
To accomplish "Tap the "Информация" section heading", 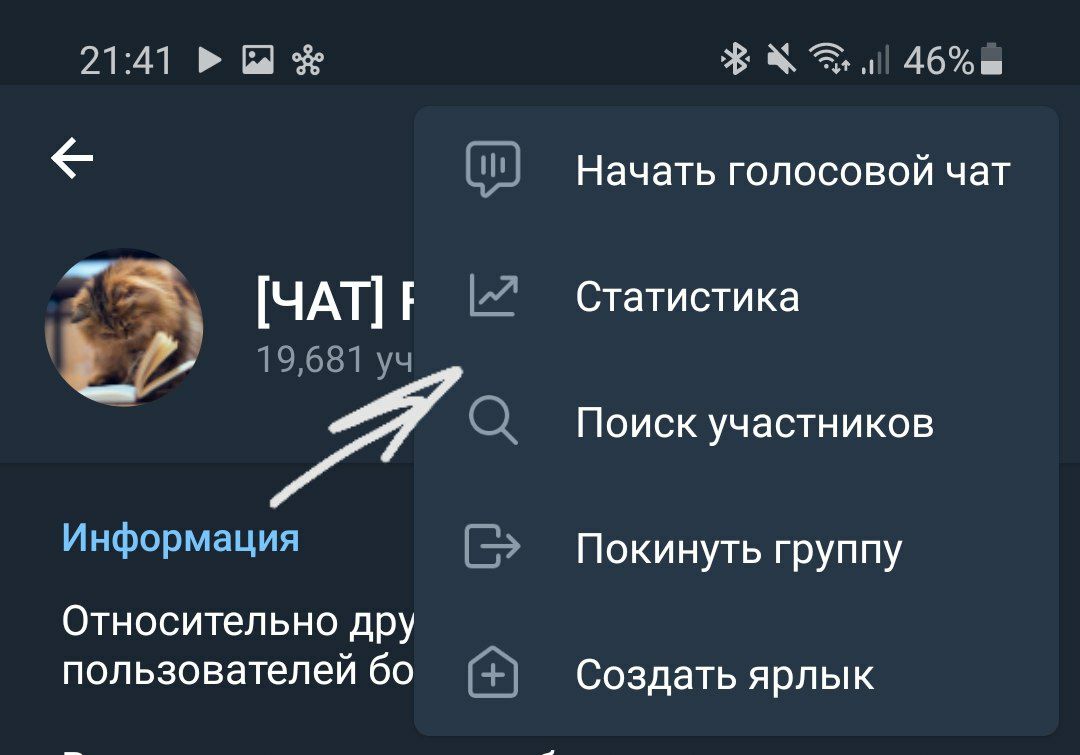I will click(180, 538).
